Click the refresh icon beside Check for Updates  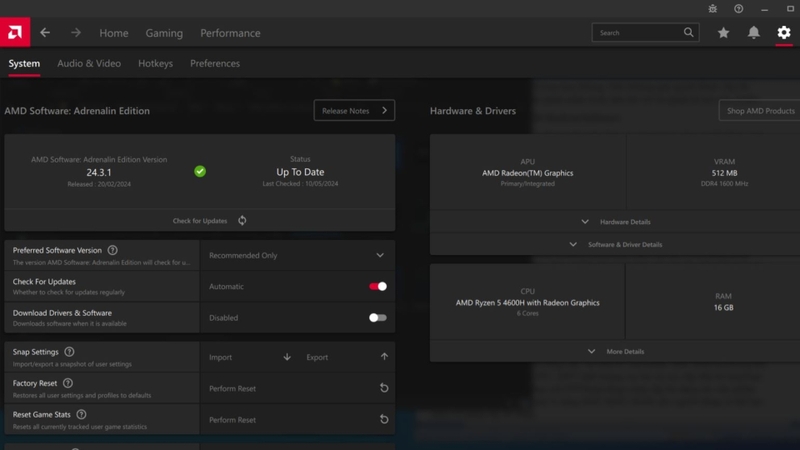[x=242, y=220]
